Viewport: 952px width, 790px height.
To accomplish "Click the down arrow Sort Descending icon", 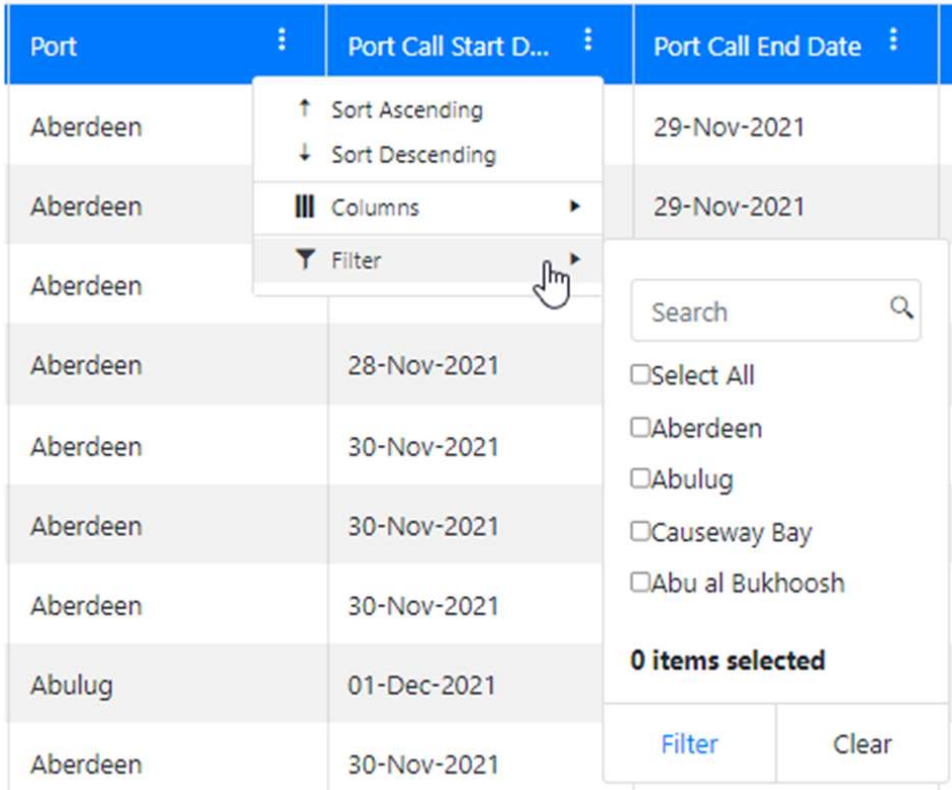I will tap(306, 154).
